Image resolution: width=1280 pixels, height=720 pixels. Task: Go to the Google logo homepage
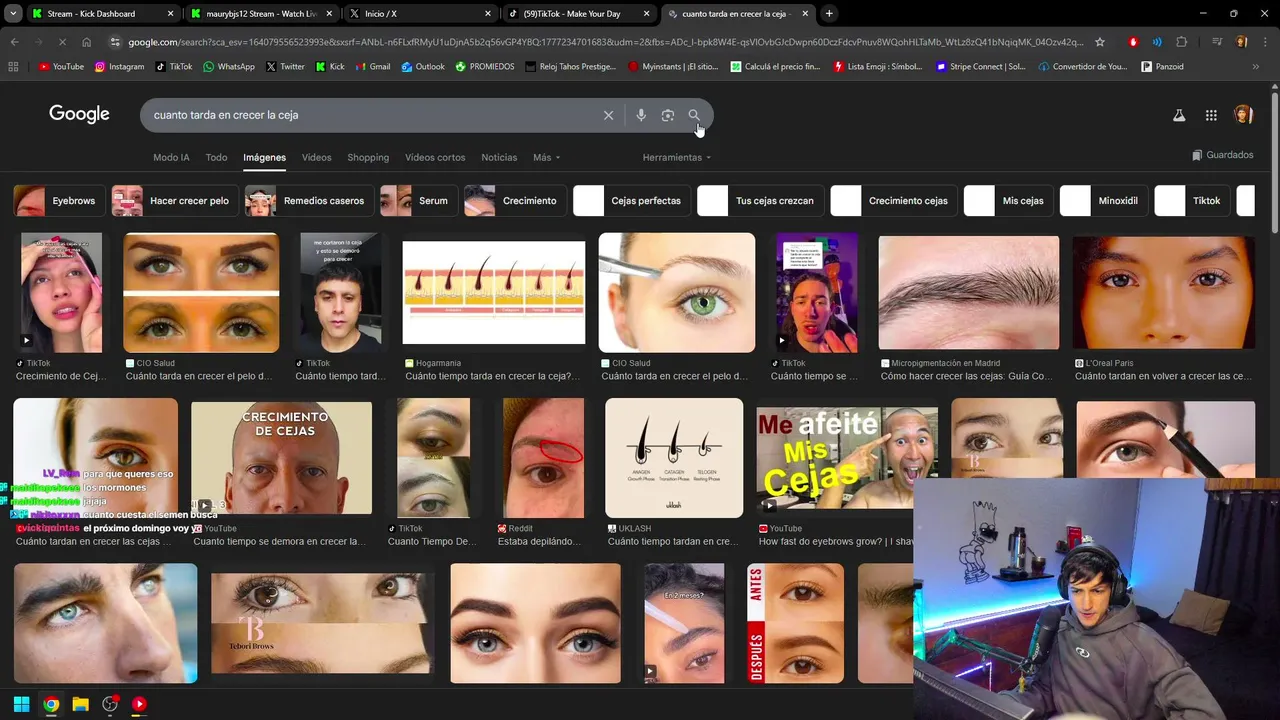(79, 114)
